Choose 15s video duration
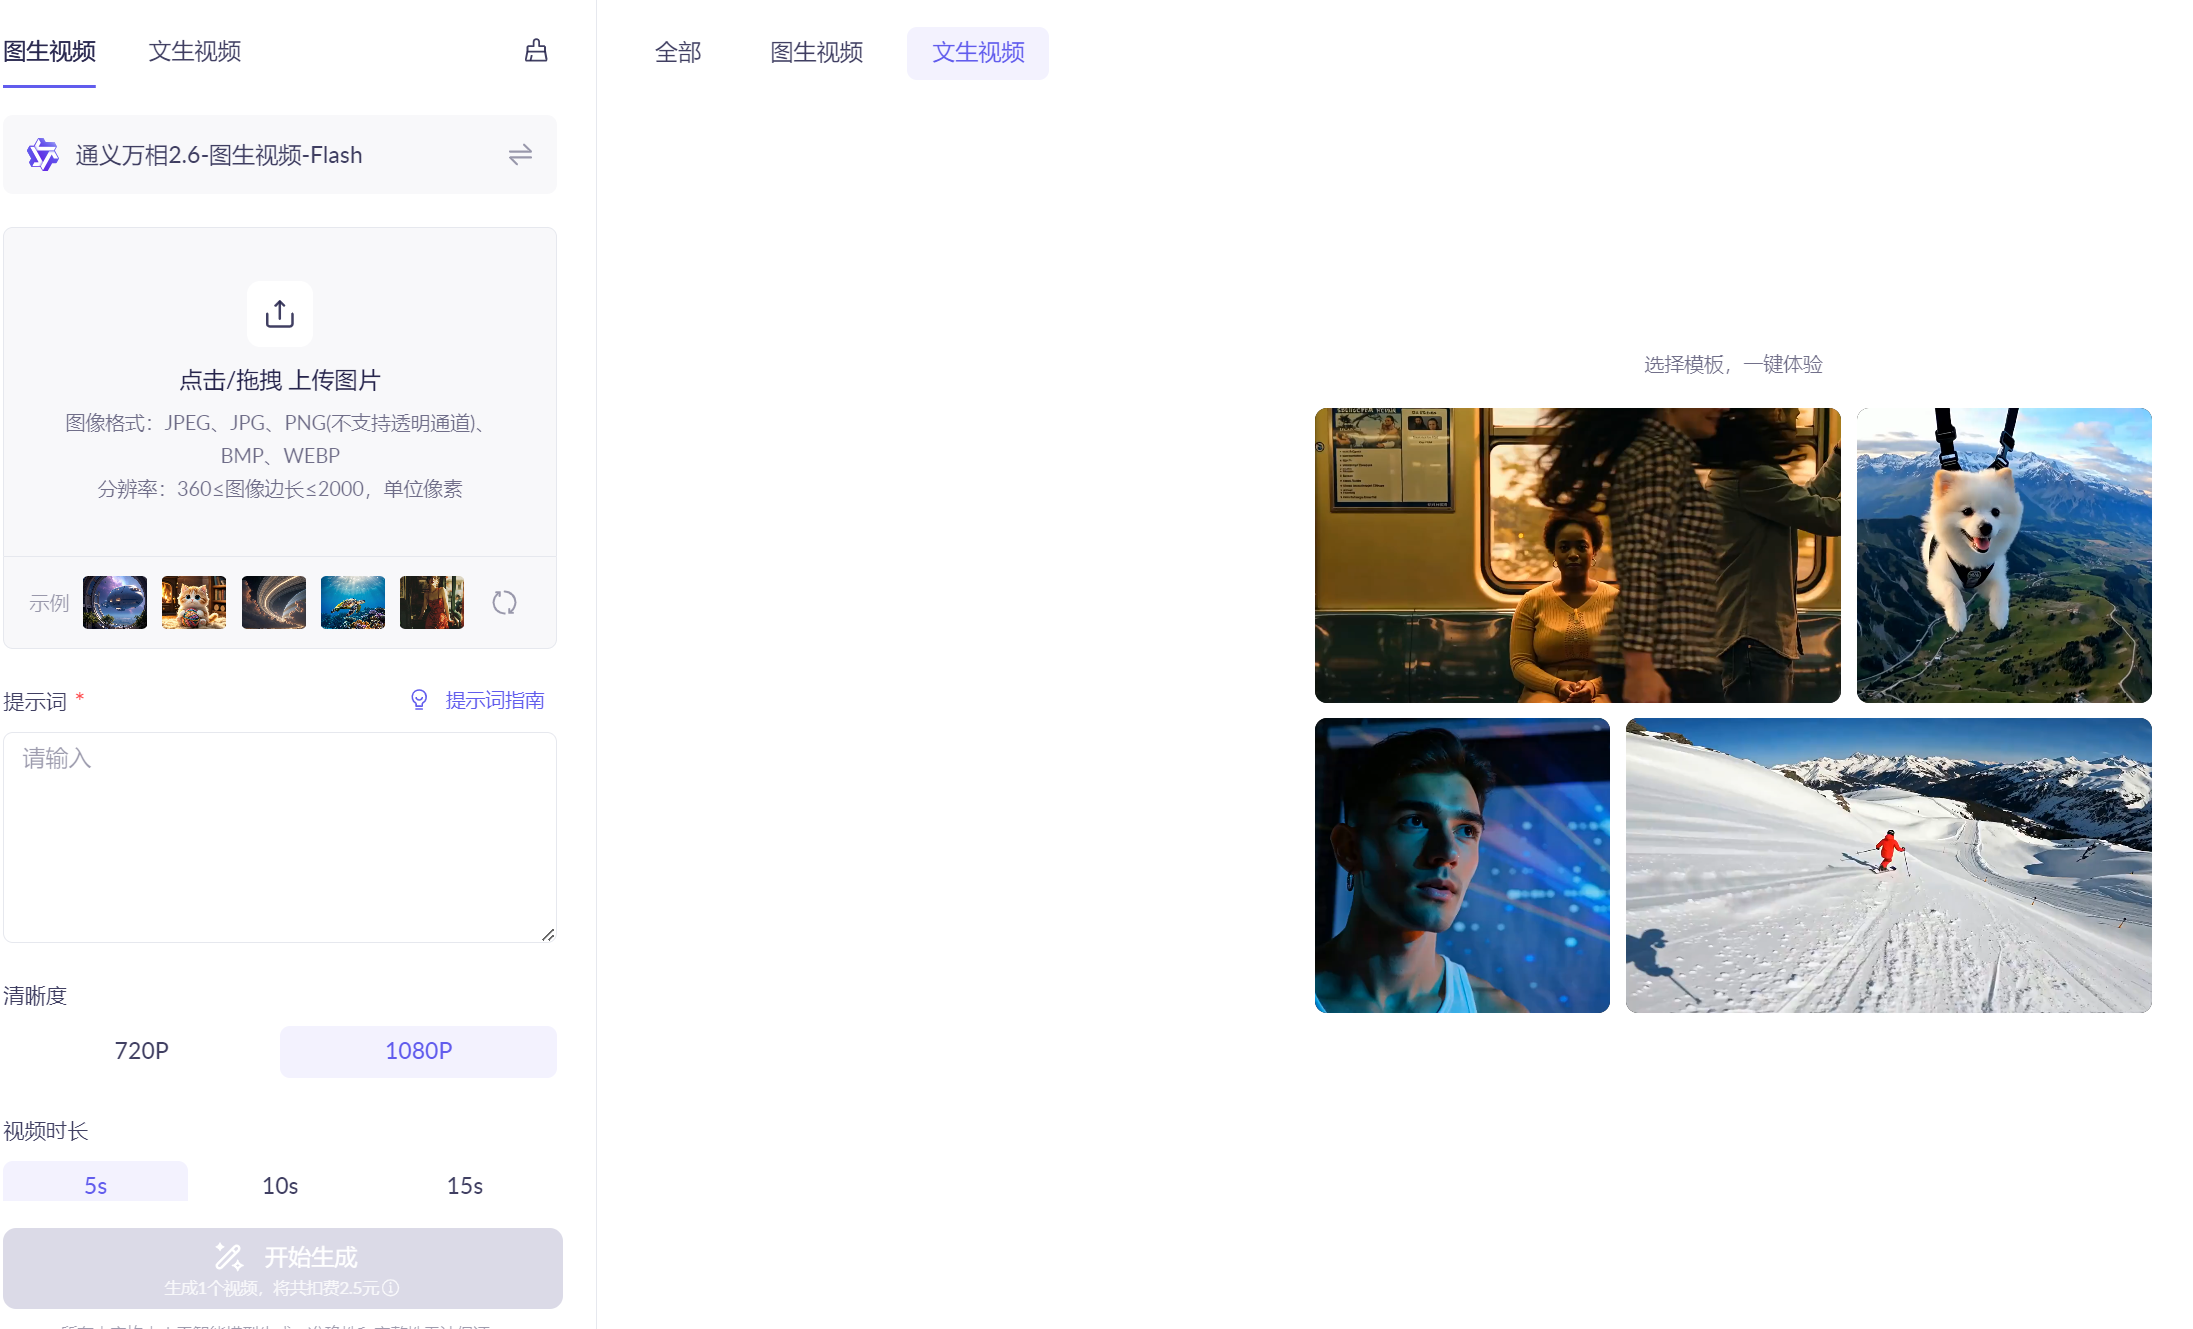 click(x=465, y=1185)
